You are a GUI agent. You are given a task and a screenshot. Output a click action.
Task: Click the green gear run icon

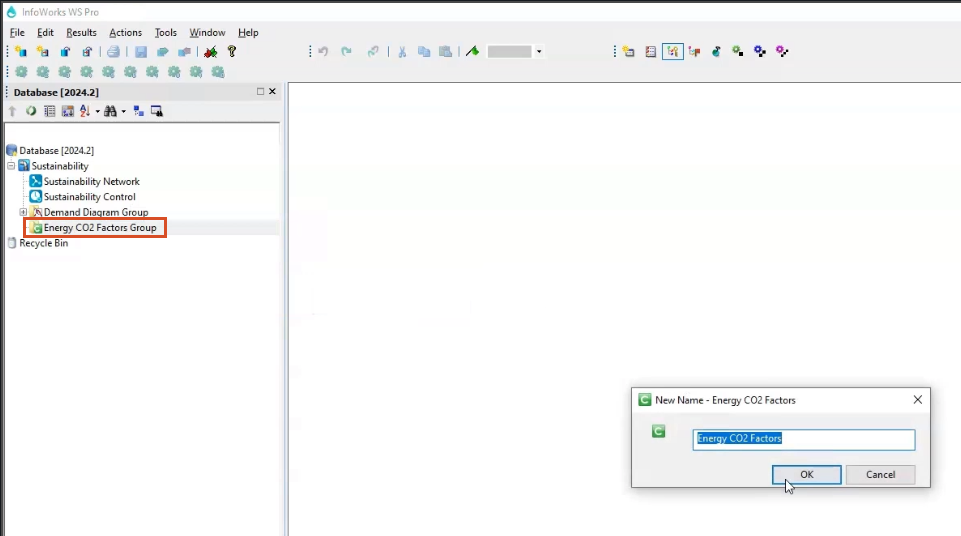pos(738,52)
